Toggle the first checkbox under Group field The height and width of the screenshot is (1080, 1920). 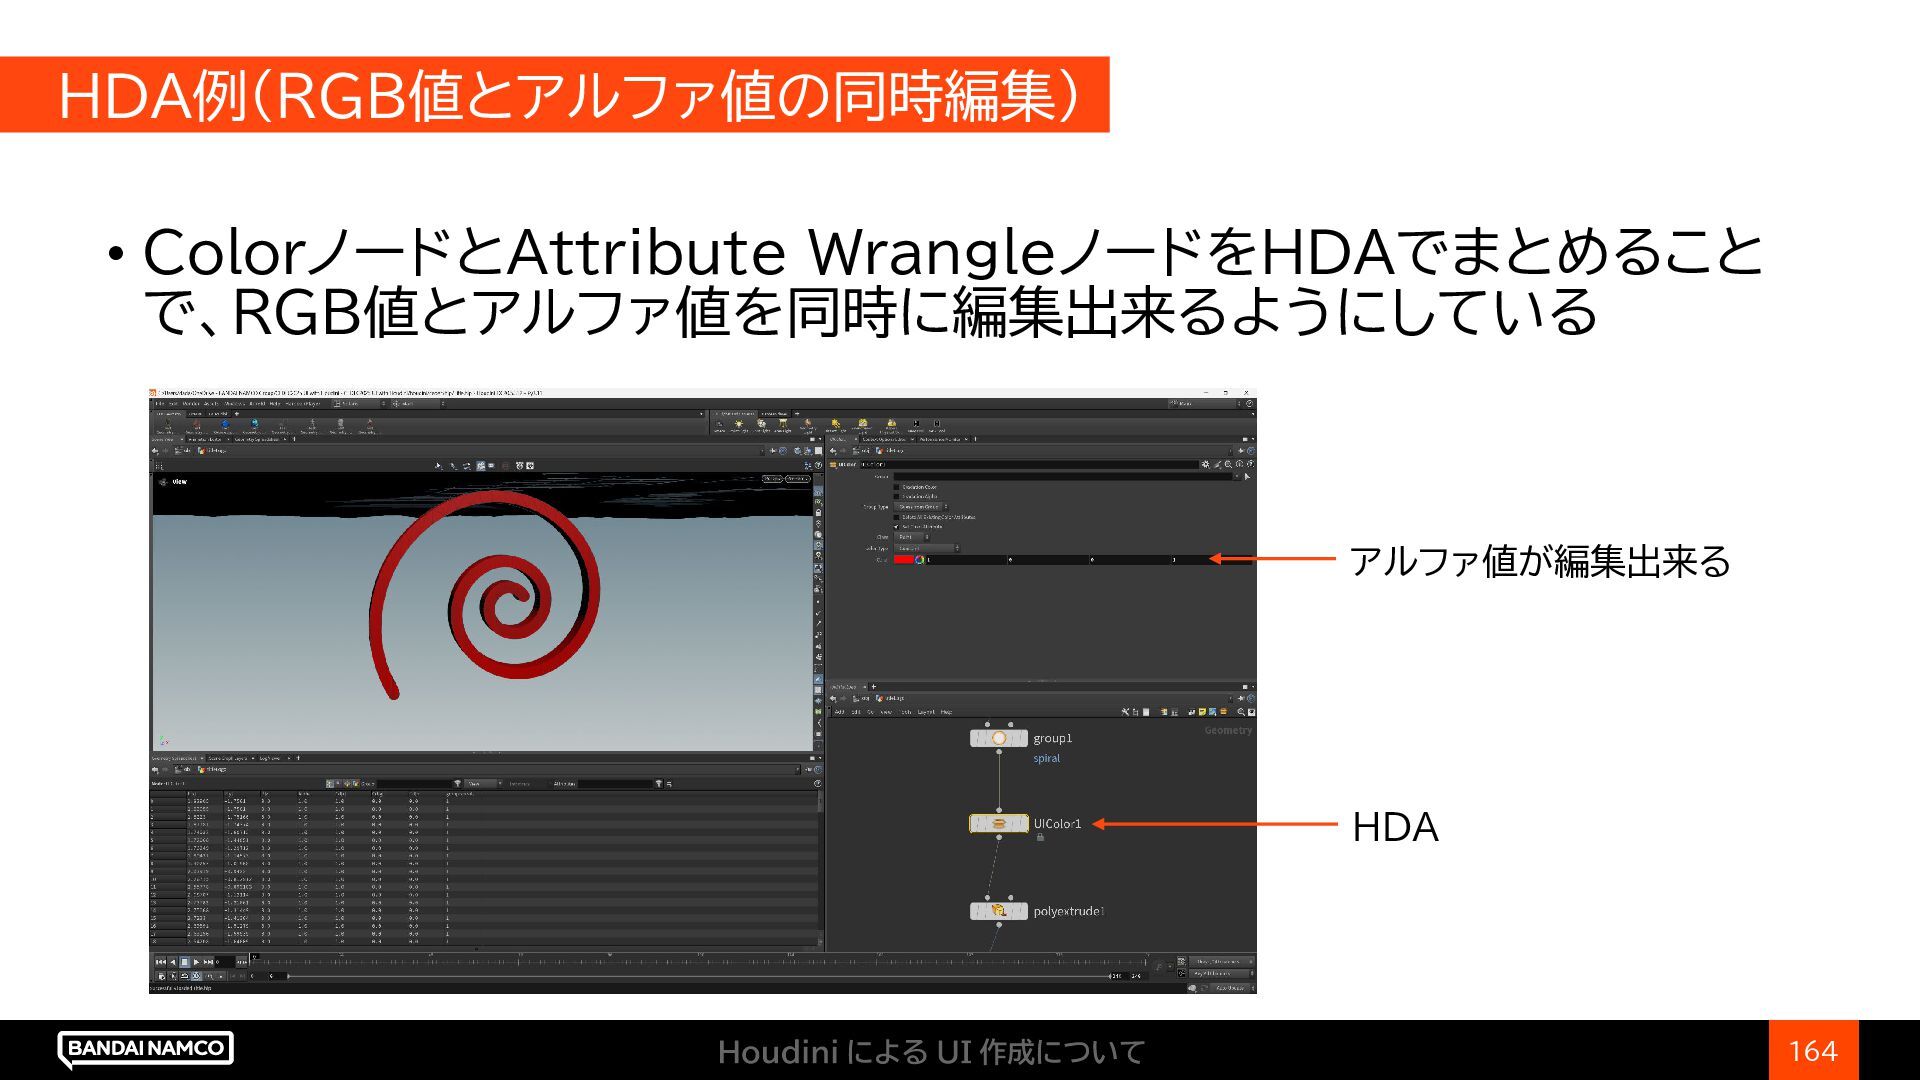coord(897,487)
